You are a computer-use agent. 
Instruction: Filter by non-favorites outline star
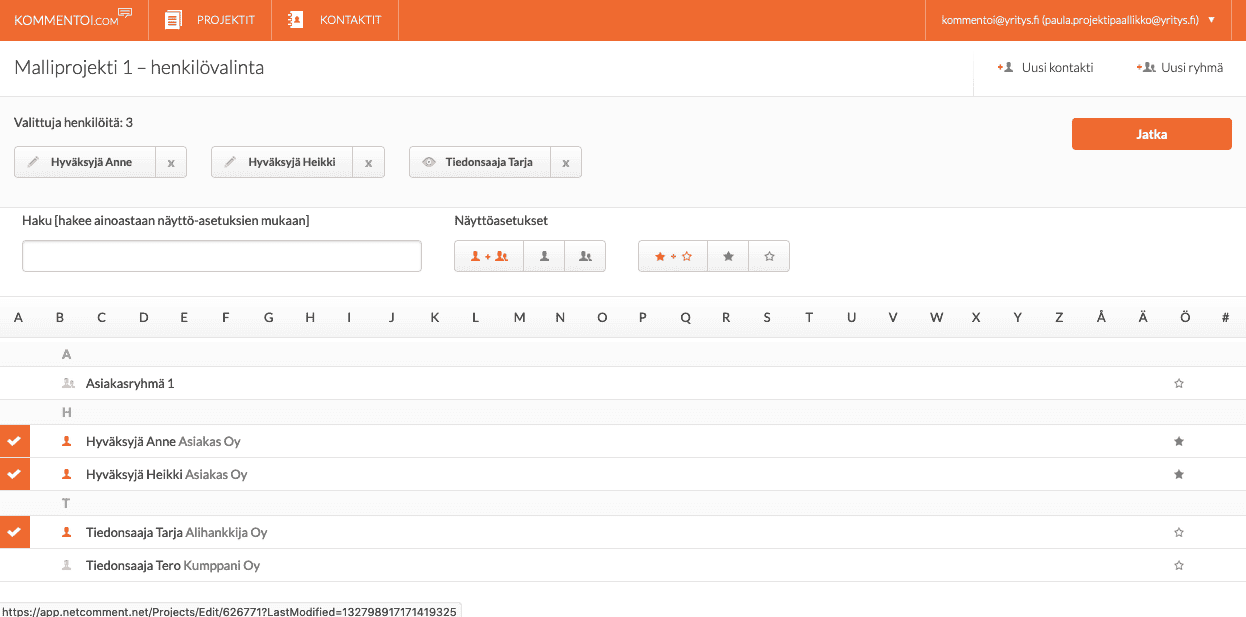point(769,256)
